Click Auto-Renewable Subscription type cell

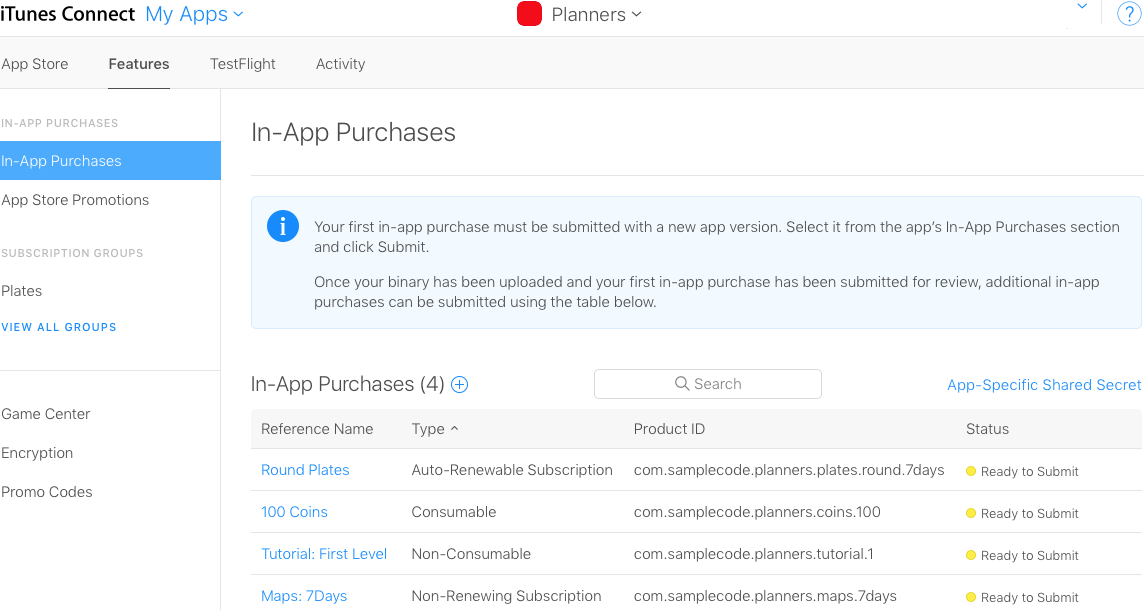(512, 470)
